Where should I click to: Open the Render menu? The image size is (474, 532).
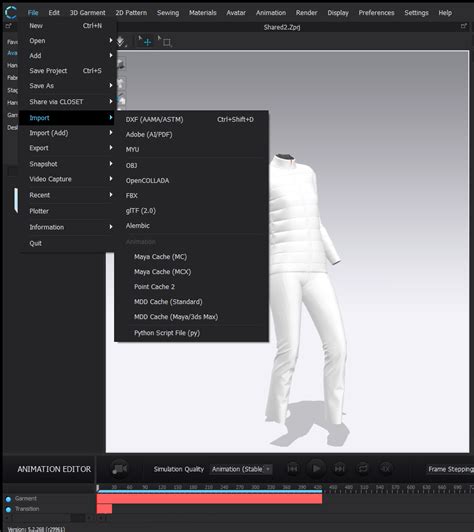(306, 13)
